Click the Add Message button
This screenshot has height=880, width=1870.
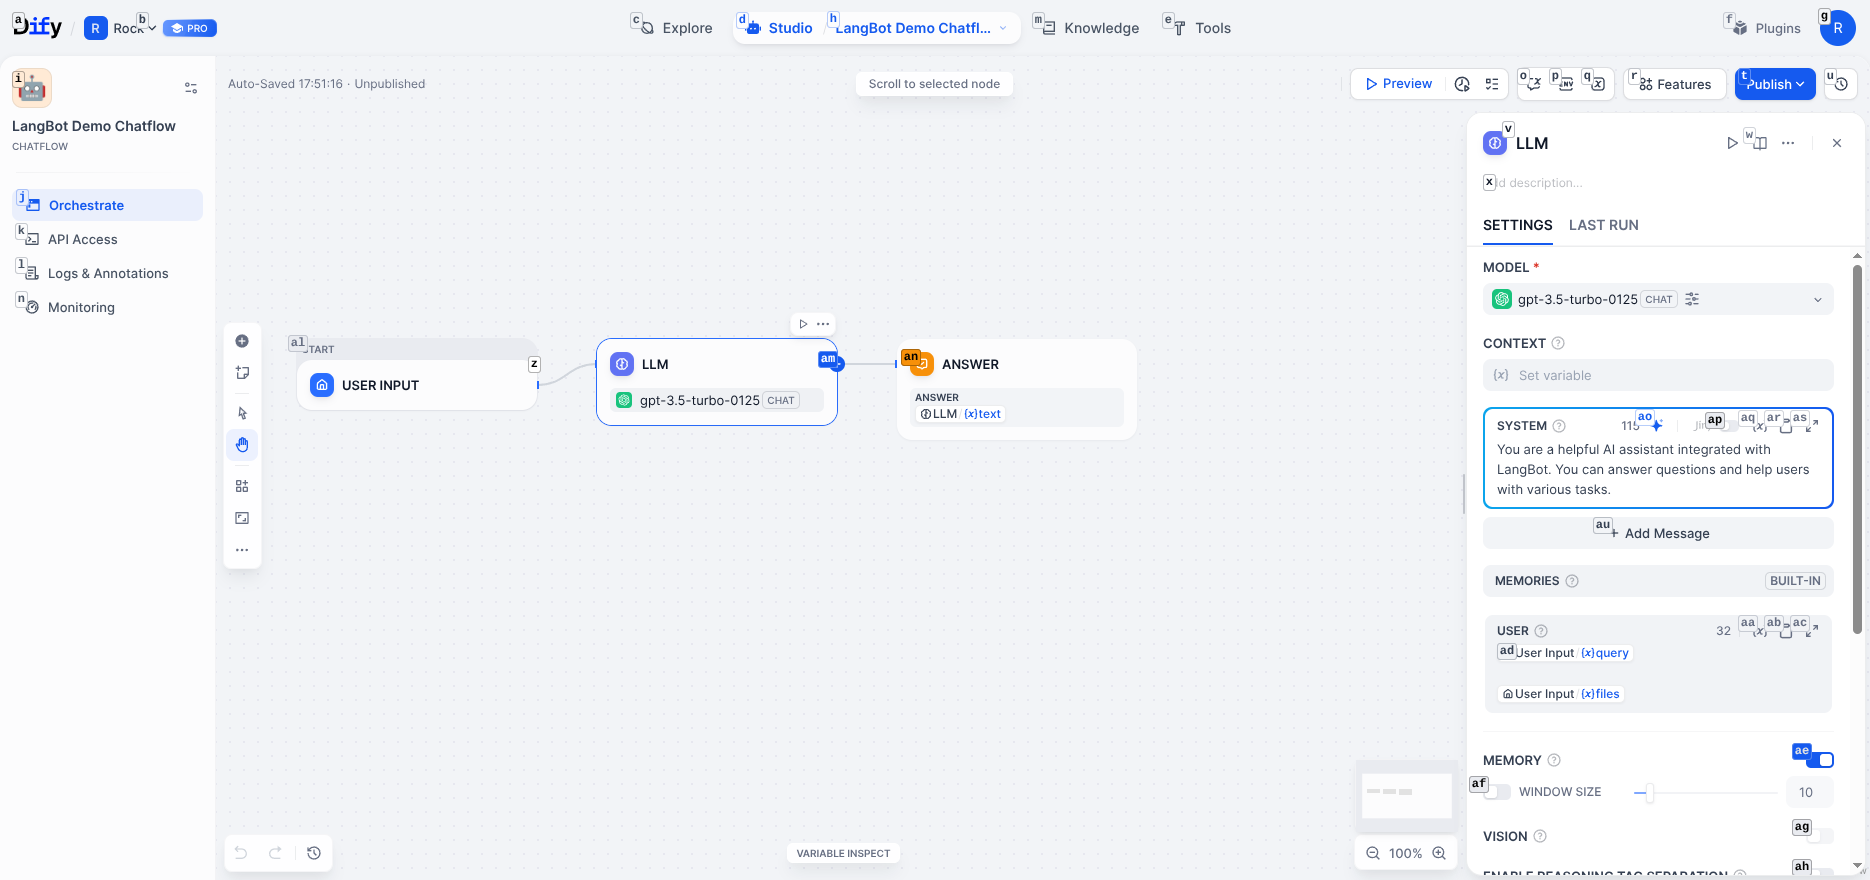pyautogui.click(x=1657, y=533)
